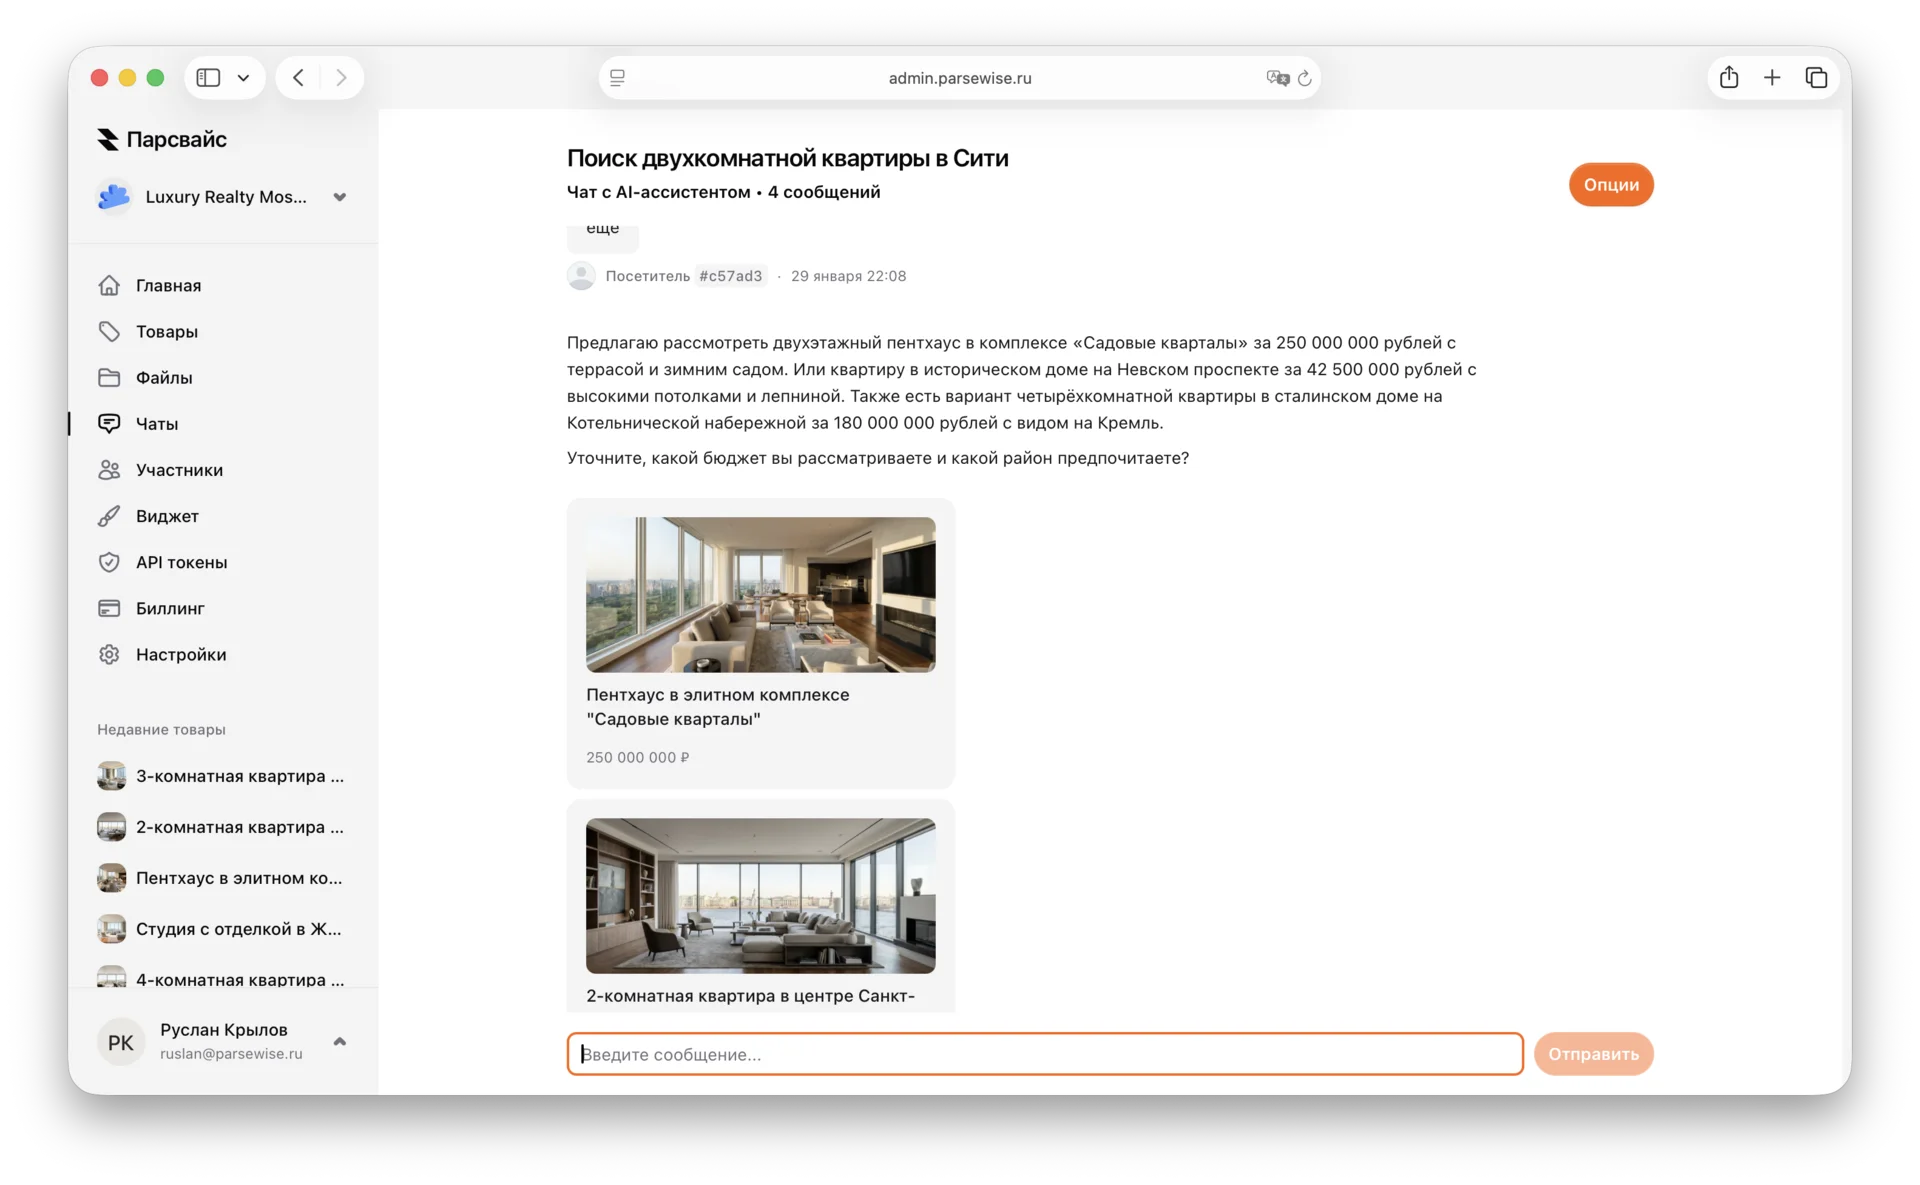The image size is (1920, 1185).
Task: Expand the Luxury Realty workspace dropdown
Action: [x=340, y=197]
